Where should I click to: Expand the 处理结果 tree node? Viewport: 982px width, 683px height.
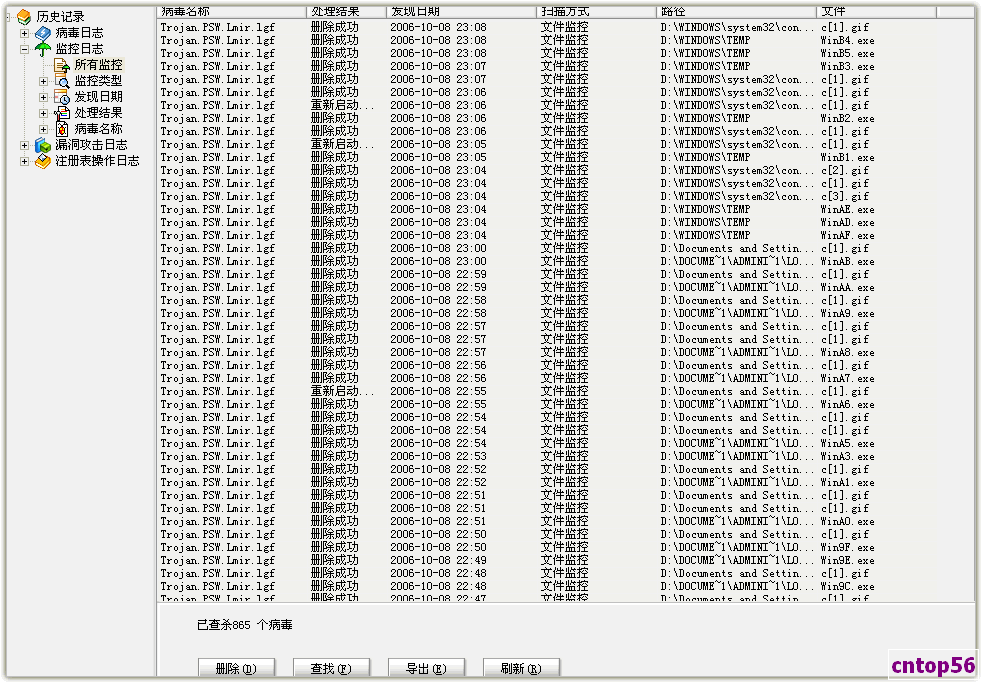pyautogui.click(x=43, y=113)
